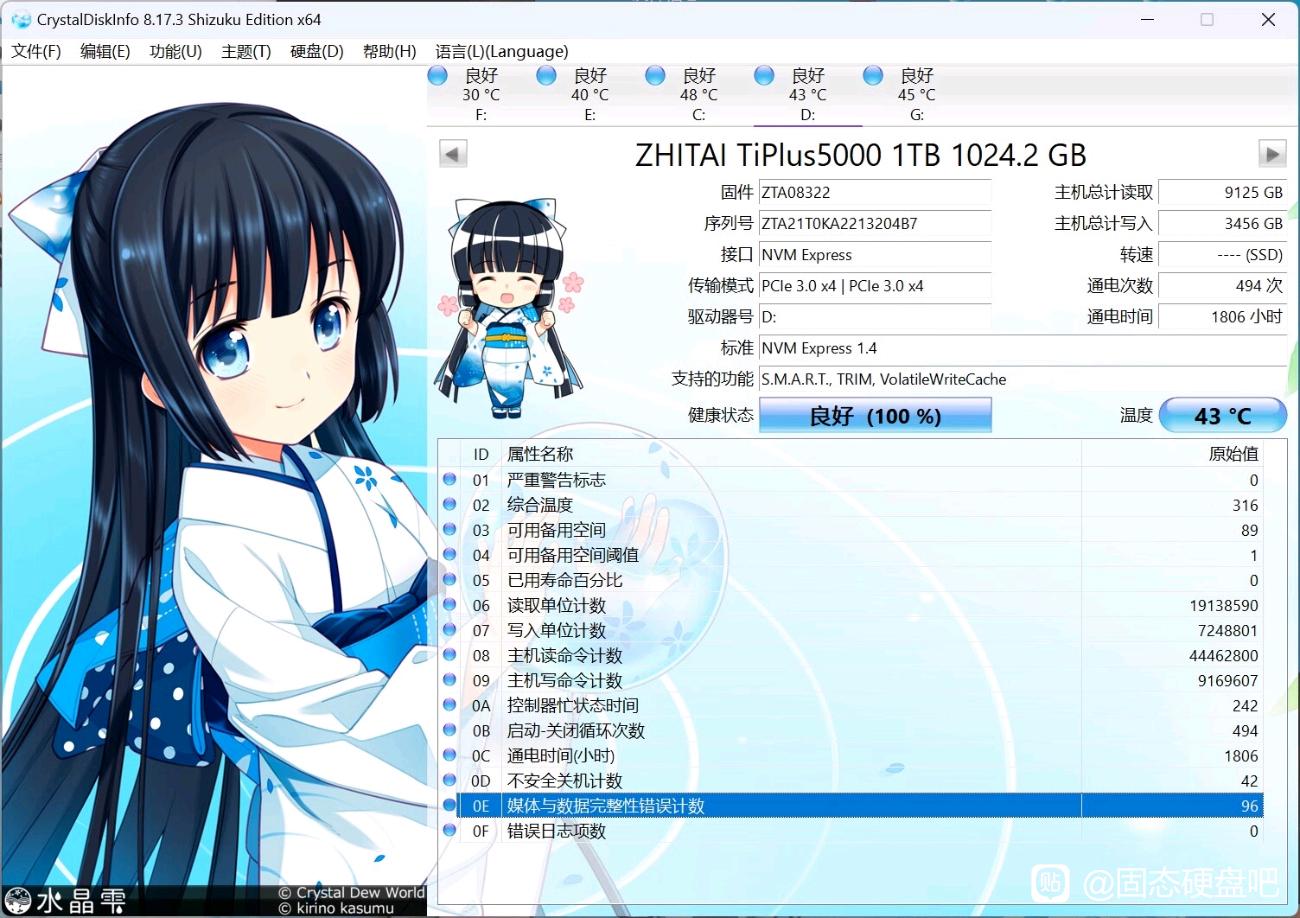Click the status orb for attribute 0C 通电时间(小时)

coord(450,755)
